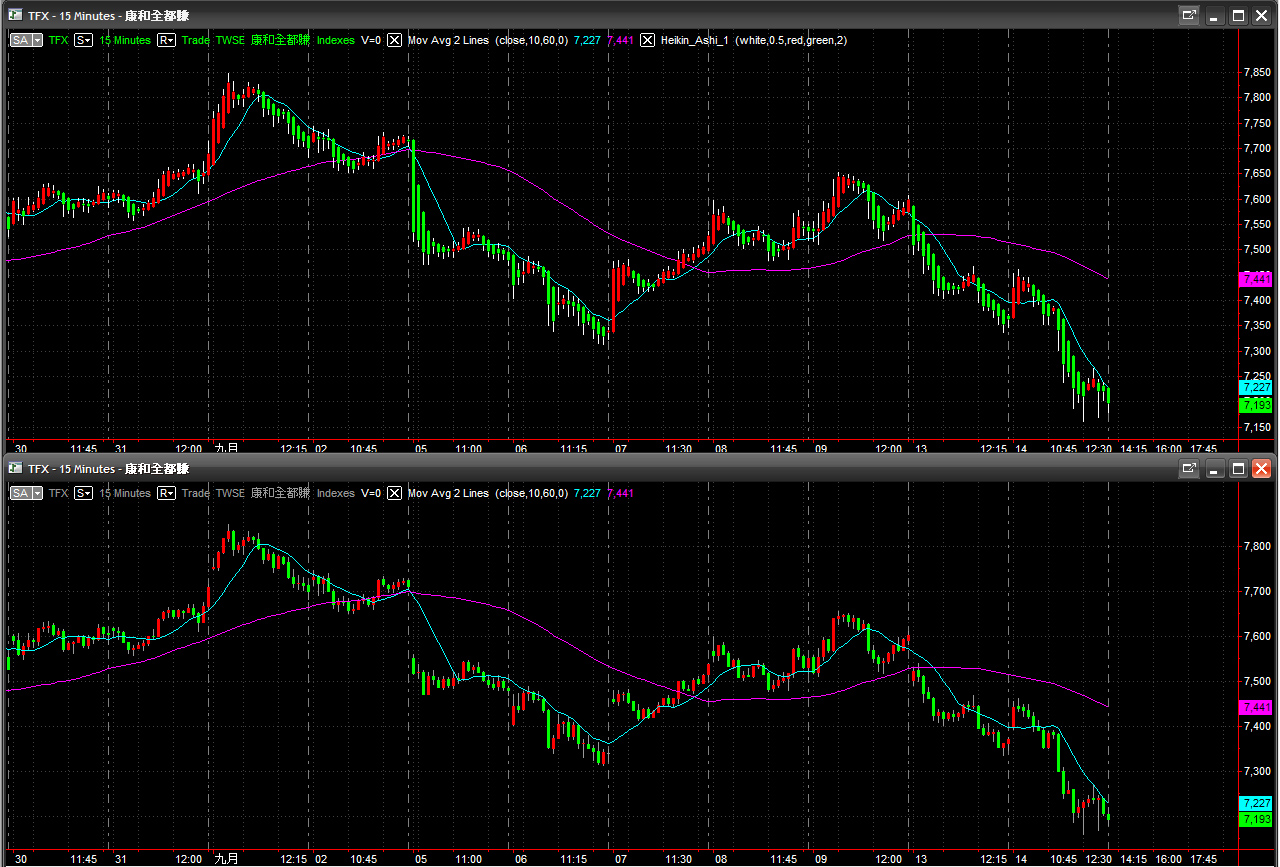The height and width of the screenshot is (867, 1280).
Task: Minimize the upper chart window
Action: click(x=1215, y=15)
